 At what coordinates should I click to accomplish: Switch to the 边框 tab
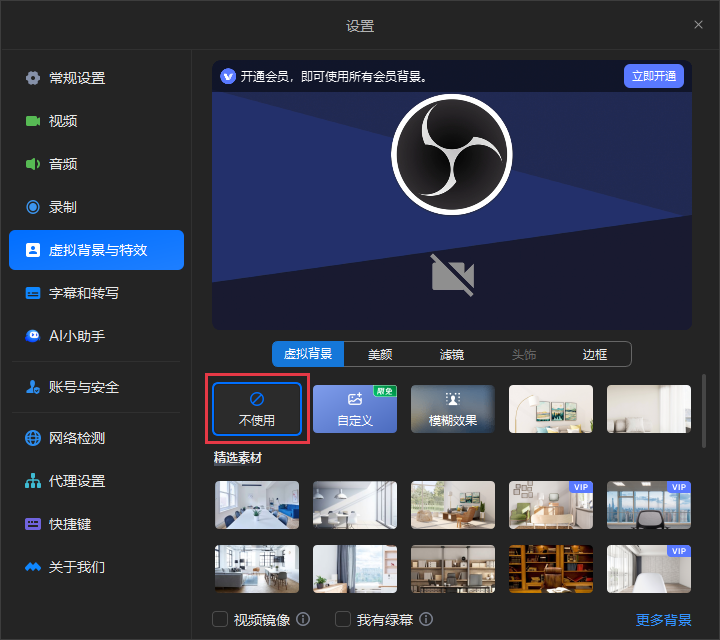point(595,354)
